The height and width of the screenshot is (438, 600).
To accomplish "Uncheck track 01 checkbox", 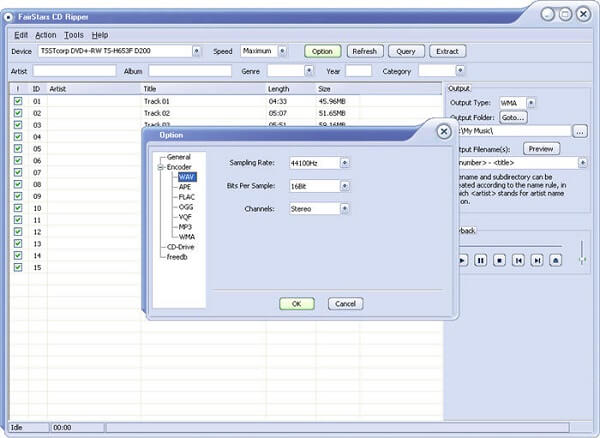I will [x=18, y=101].
